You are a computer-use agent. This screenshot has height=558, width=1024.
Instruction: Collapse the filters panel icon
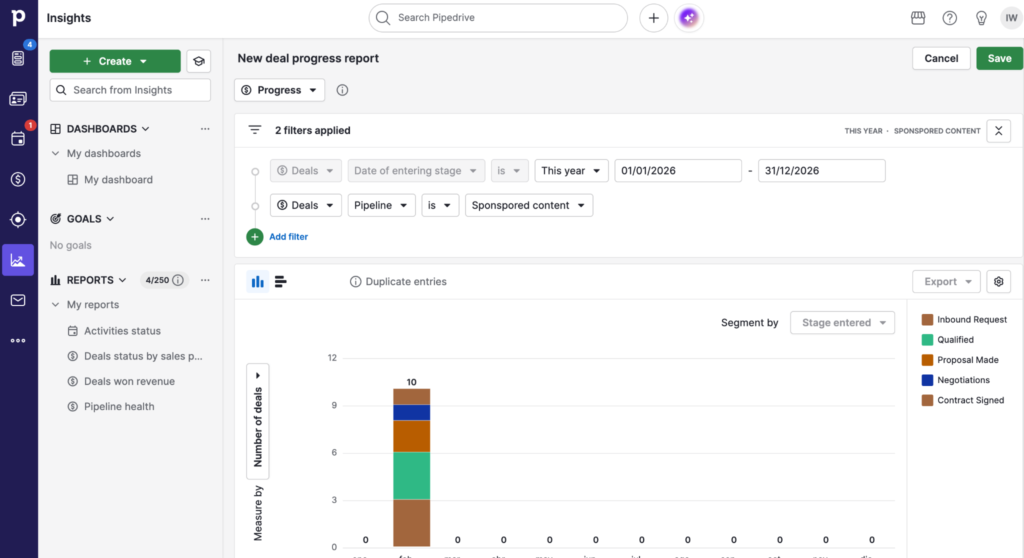click(999, 131)
